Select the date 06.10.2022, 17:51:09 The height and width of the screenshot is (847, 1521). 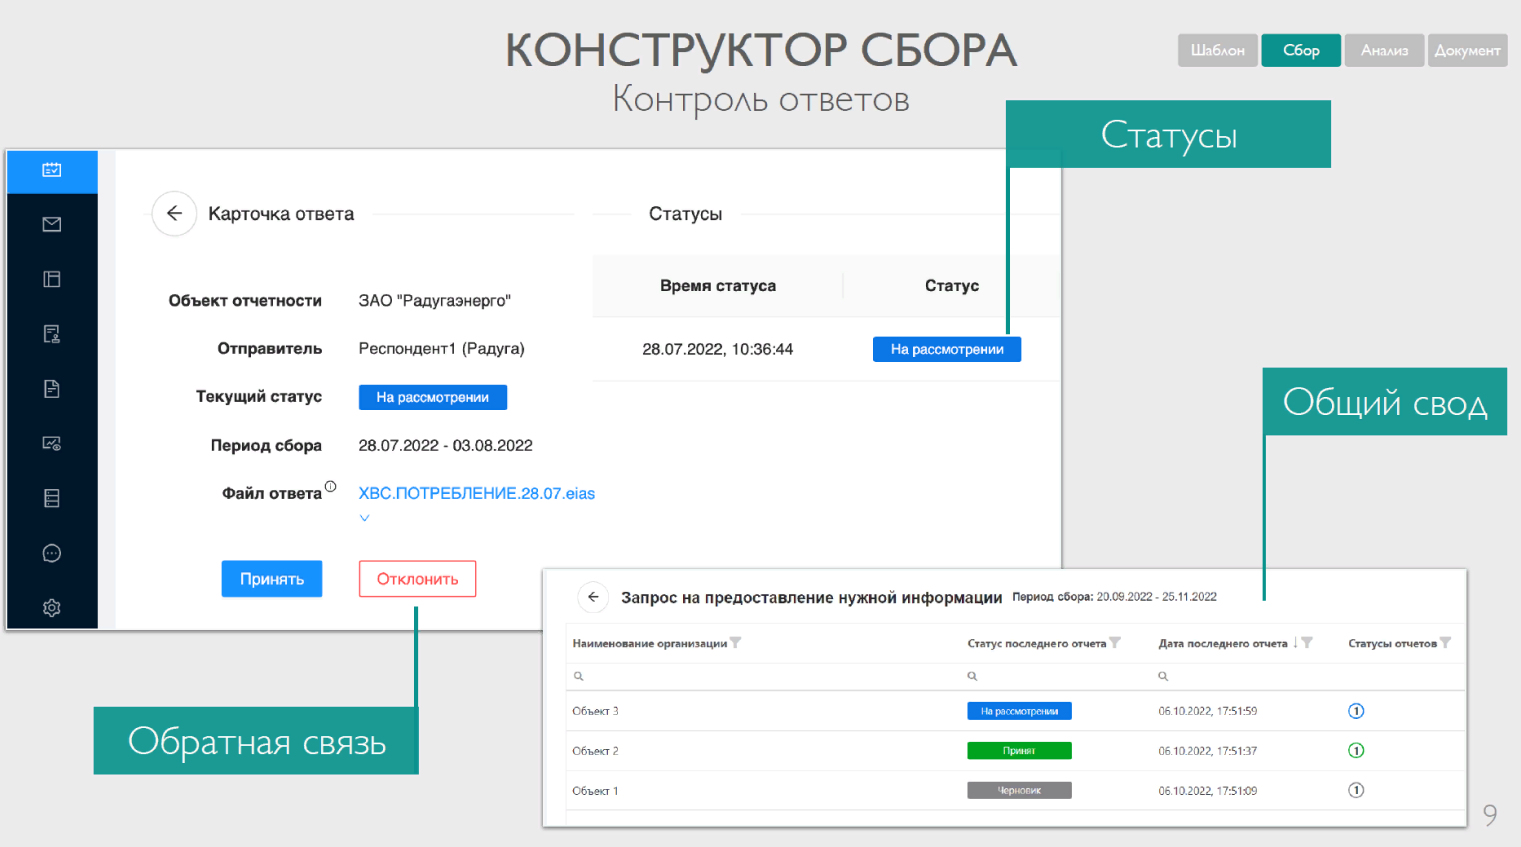click(x=1208, y=790)
